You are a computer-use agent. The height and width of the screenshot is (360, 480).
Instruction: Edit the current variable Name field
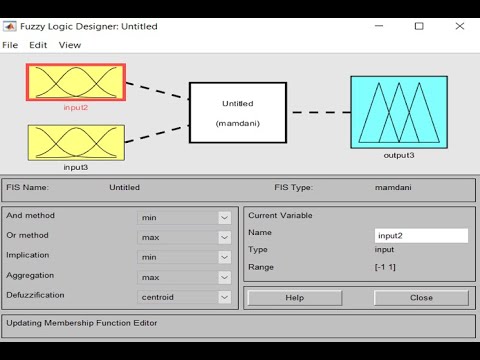(421, 236)
